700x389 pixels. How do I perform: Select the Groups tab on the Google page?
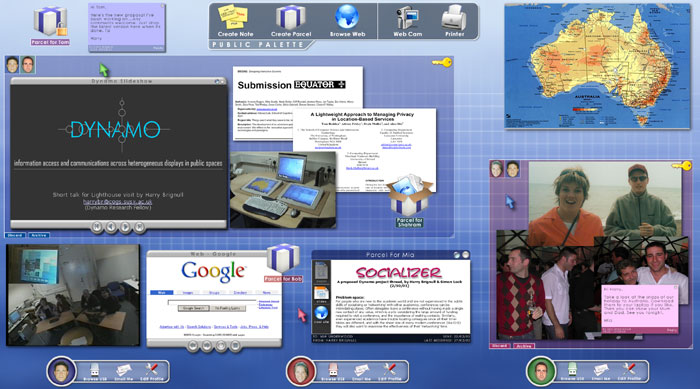tap(214, 293)
